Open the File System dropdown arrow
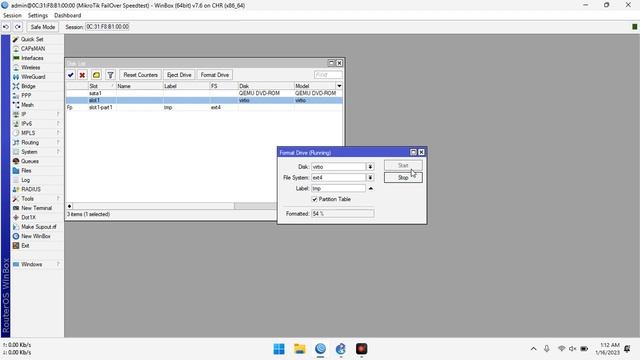Viewport: 640px width, 360px height. point(370,178)
